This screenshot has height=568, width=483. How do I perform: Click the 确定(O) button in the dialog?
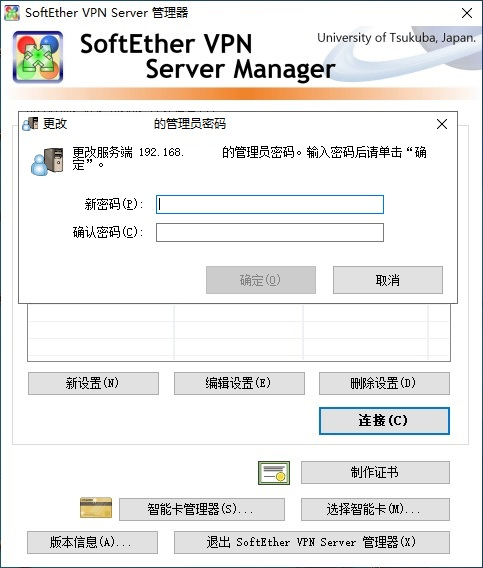[261, 280]
